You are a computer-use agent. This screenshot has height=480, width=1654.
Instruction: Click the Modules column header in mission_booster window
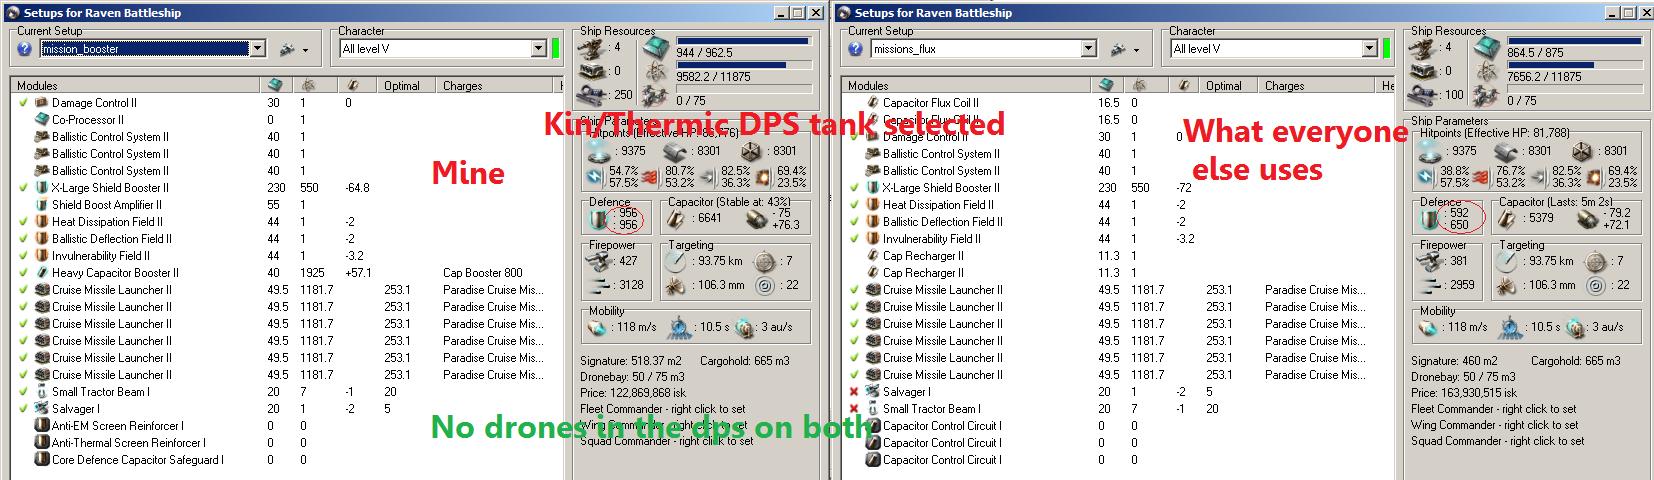tap(135, 85)
